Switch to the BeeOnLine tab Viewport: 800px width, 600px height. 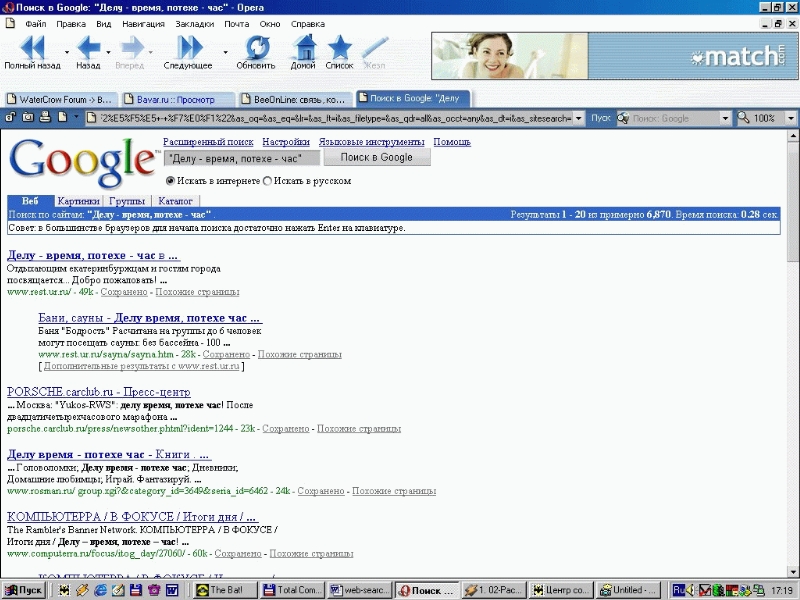coord(295,99)
